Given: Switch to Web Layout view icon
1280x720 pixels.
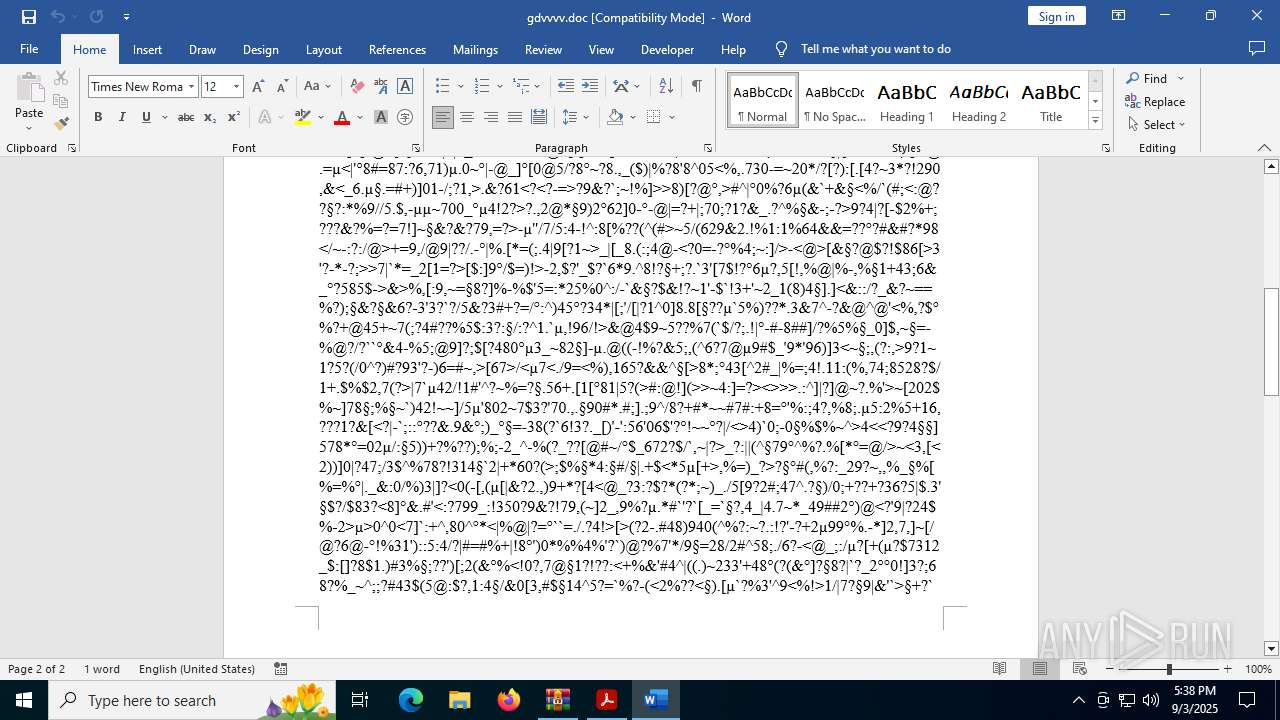Looking at the screenshot, I should pos(1080,669).
